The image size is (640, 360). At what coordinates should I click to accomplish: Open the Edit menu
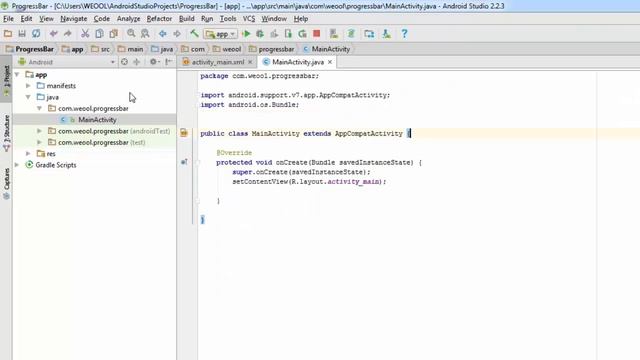point(26,19)
